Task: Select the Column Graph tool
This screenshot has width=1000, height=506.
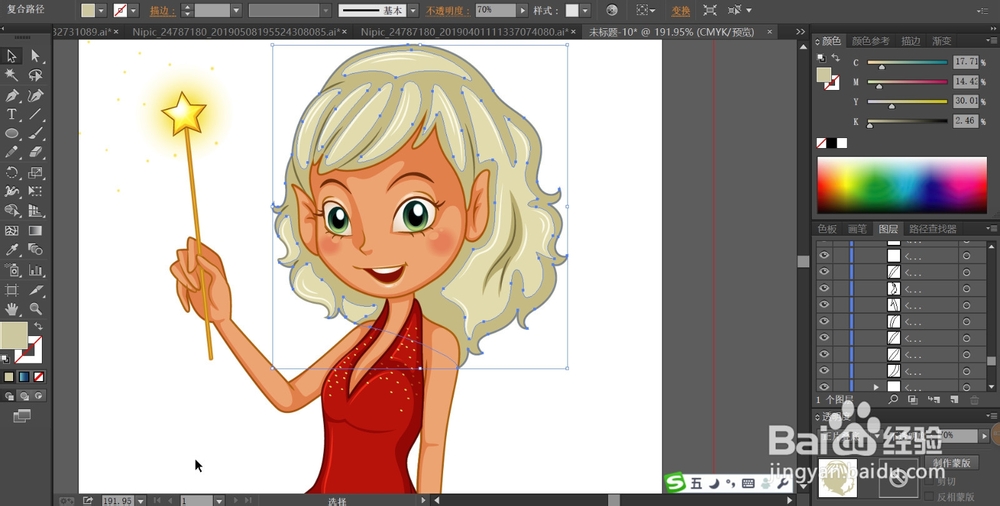Action: pos(35,271)
